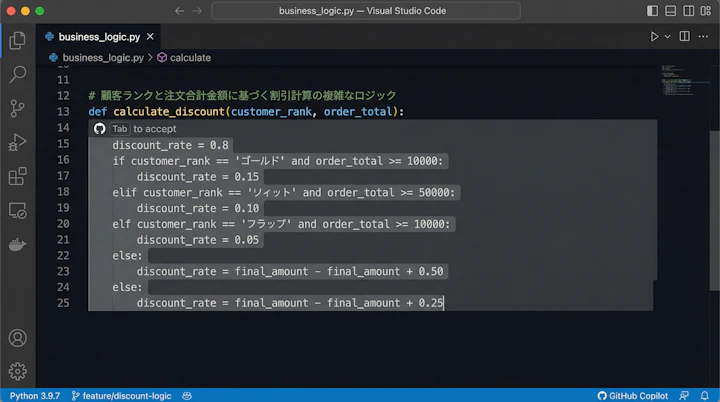Toggle the bottom panel layout icon

670,11
